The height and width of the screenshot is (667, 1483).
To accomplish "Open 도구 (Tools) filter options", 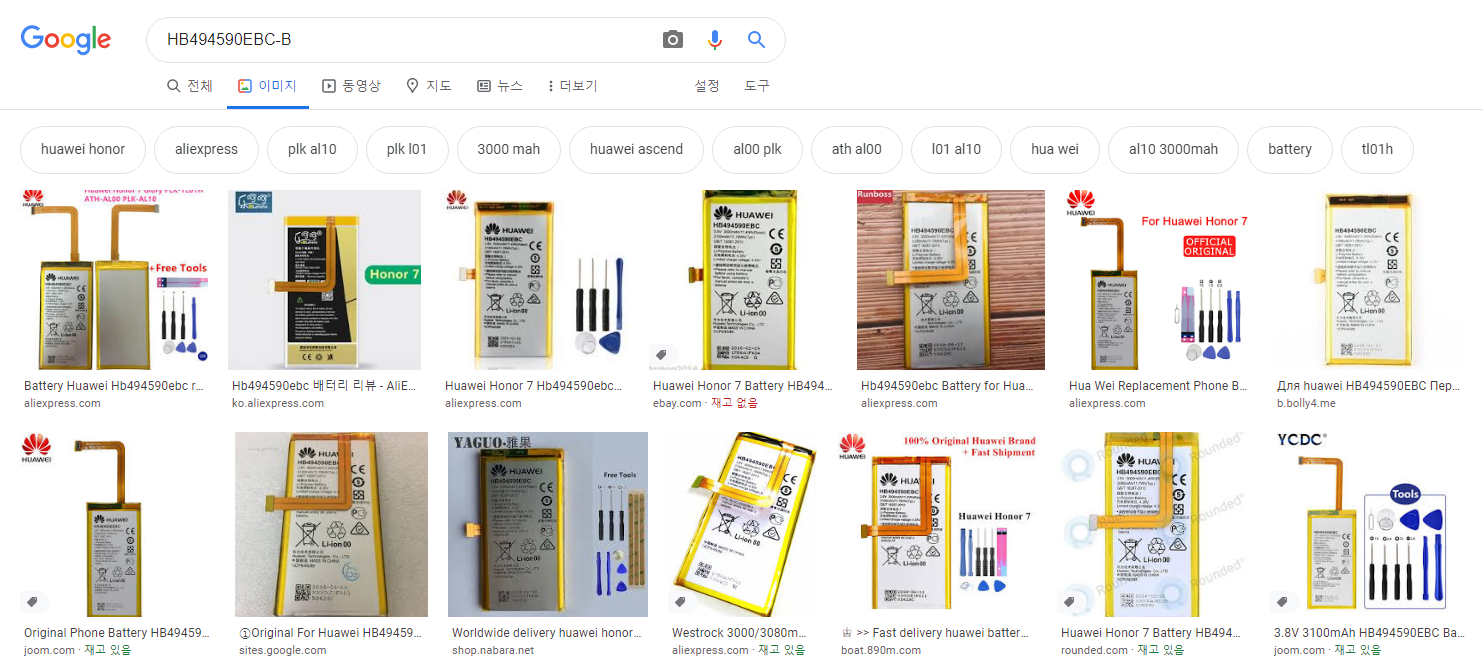I will pos(757,86).
